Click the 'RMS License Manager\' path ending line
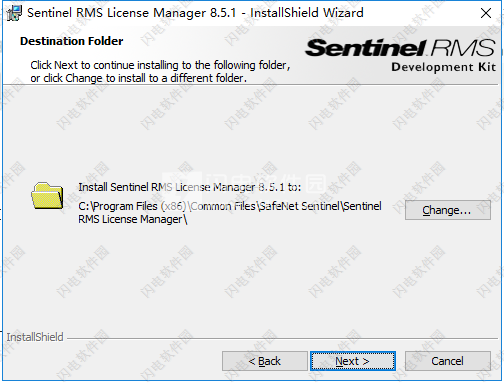This screenshot has height=383, width=504. coord(133,219)
